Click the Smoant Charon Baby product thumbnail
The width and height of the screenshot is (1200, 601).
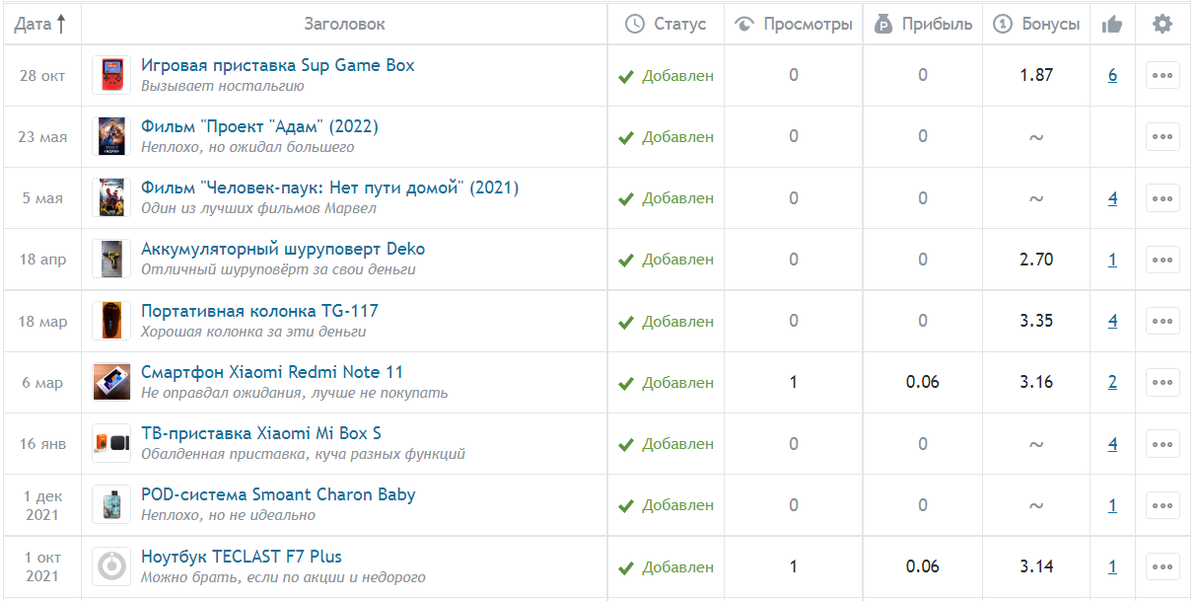(x=111, y=504)
